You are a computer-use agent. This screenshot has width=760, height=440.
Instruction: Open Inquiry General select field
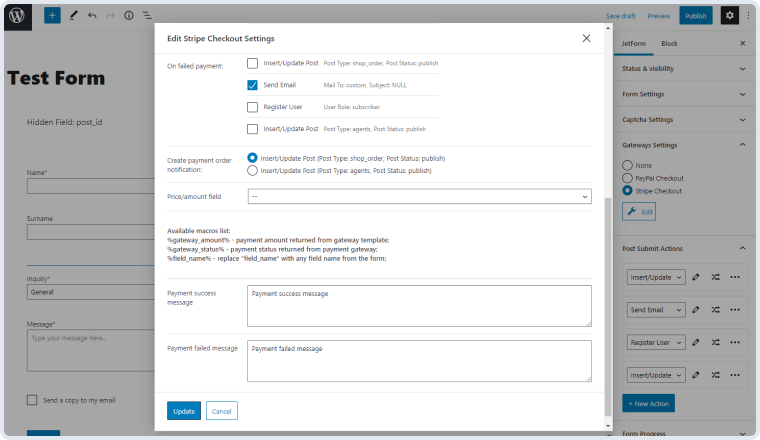point(91,292)
